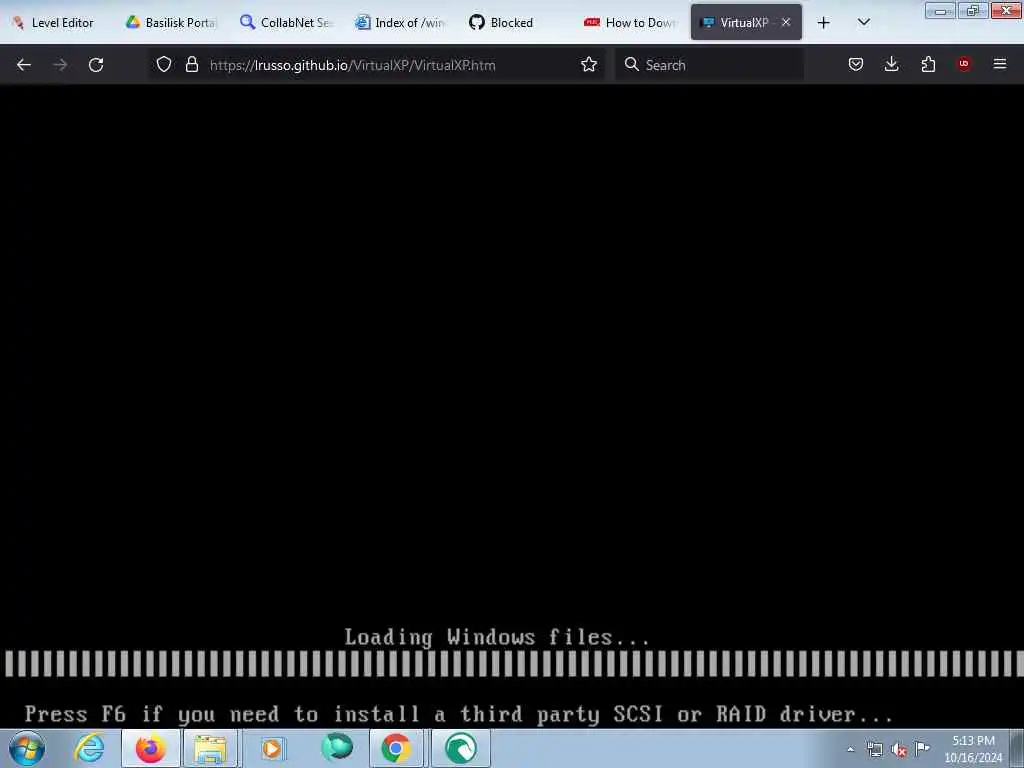Reload the VirtualXP page
The image size is (1024, 768).
point(96,65)
